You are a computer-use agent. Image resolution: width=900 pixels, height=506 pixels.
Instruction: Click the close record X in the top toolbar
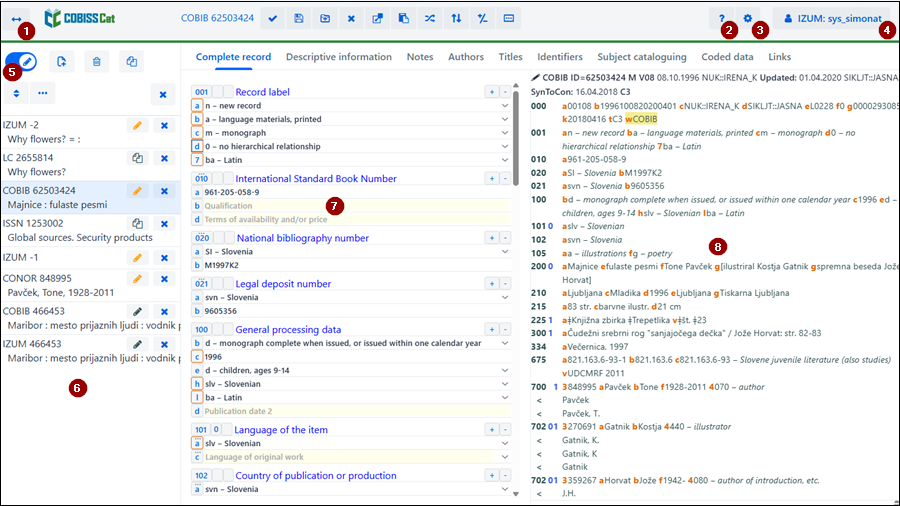point(351,18)
